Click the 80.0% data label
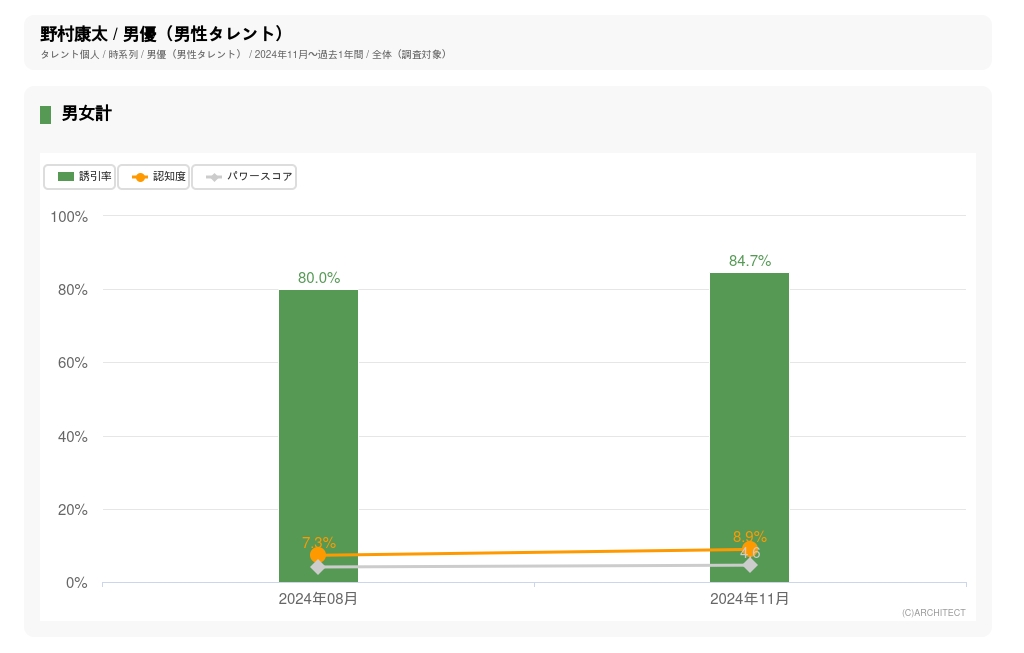Image resolution: width=1024 pixels, height=653 pixels. [x=319, y=278]
